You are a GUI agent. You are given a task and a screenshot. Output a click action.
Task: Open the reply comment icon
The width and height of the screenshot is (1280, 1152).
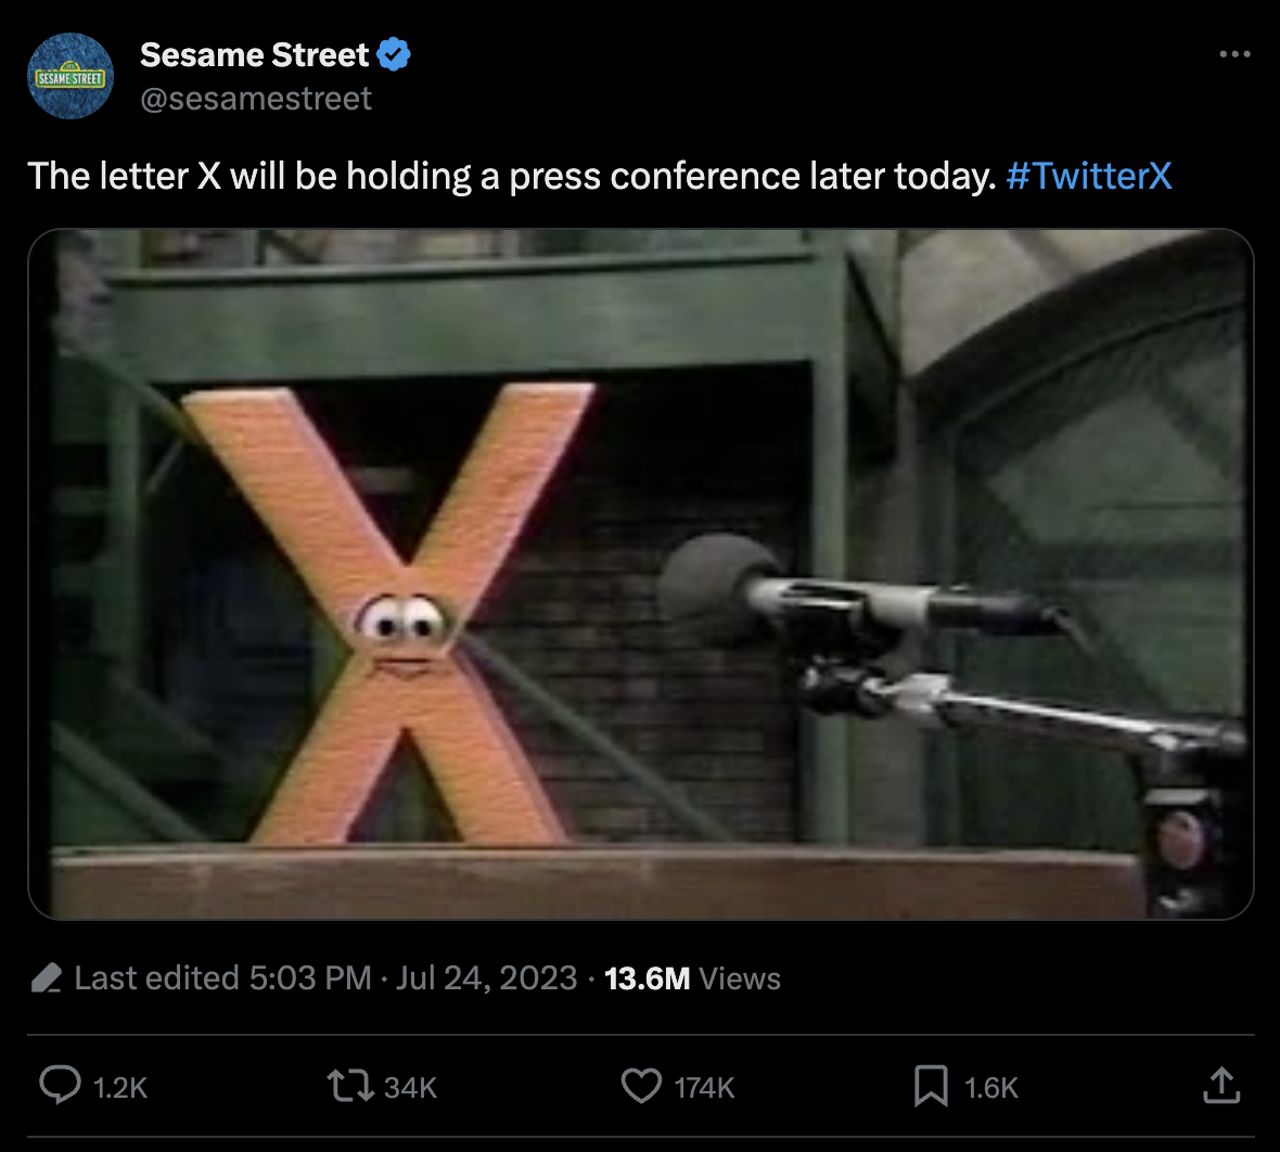60,1085
